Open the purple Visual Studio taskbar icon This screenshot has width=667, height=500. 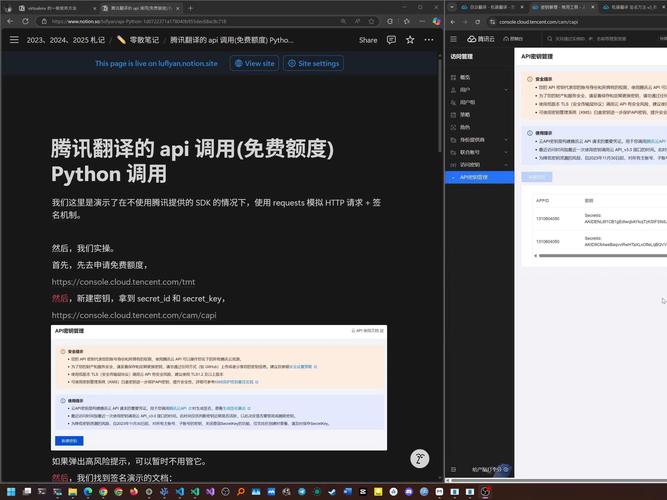coord(210,492)
